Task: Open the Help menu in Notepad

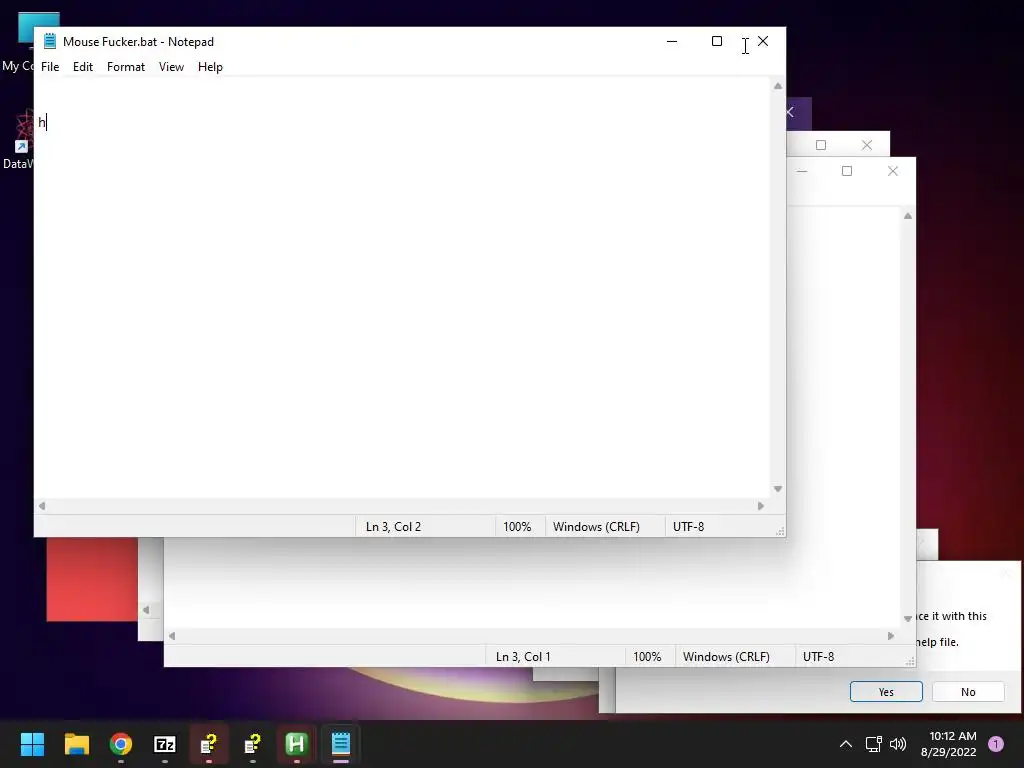Action: [x=210, y=67]
